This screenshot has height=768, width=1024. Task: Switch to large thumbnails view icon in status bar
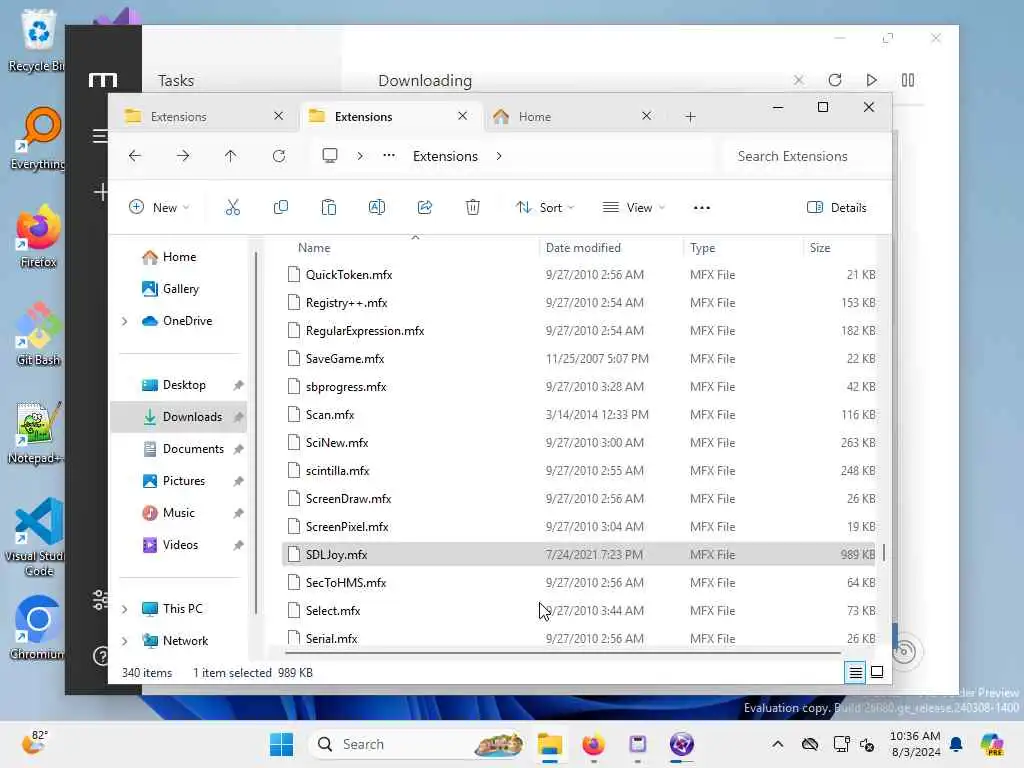(x=877, y=672)
